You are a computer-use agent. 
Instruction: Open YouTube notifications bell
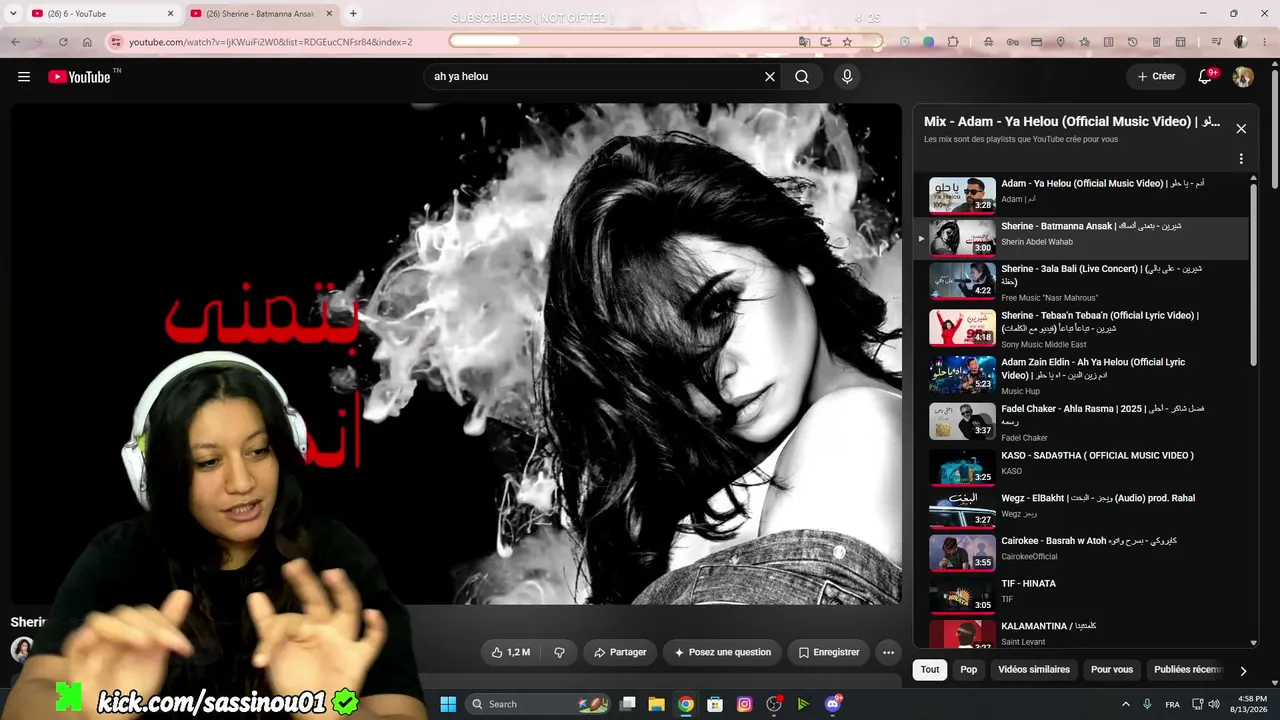pos(1206,77)
